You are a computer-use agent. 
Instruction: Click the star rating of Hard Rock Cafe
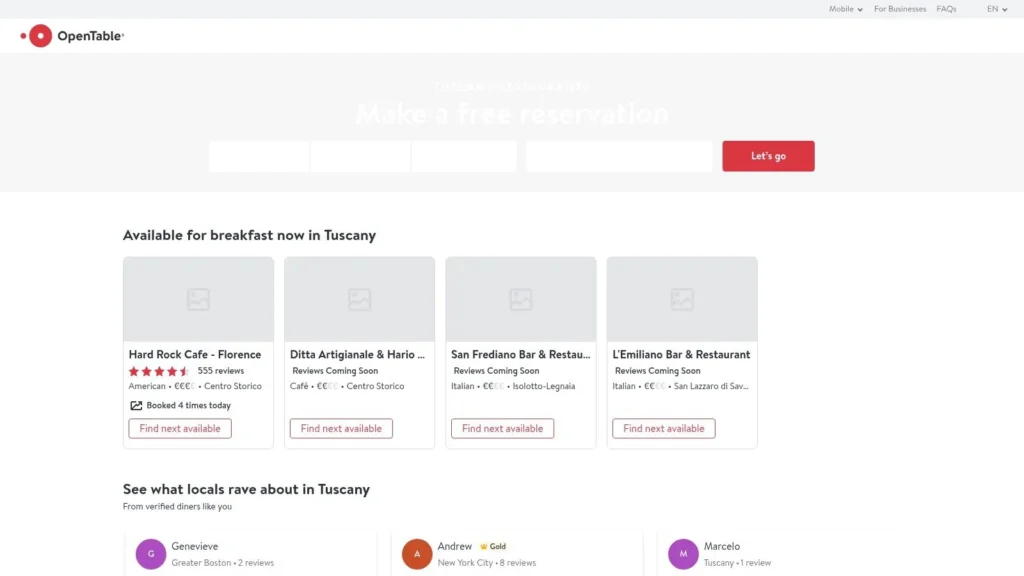pos(158,370)
